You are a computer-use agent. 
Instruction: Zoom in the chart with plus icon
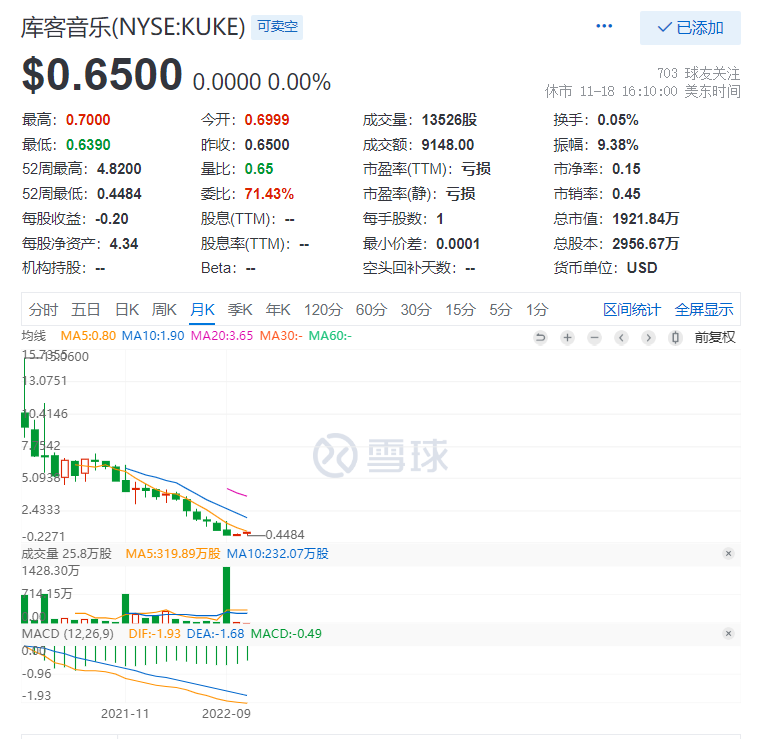[x=567, y=337]
